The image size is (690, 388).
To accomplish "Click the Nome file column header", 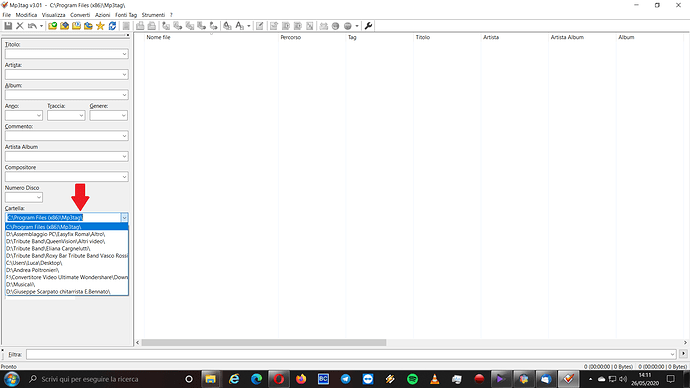I will [x=211, y=37].
